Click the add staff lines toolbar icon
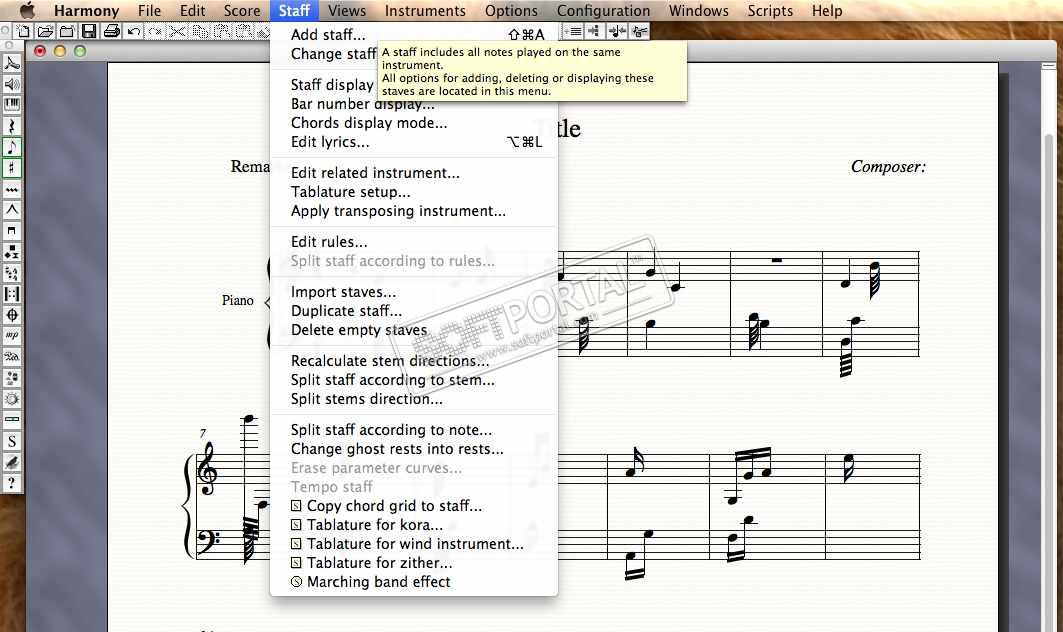 (x=573, y=31)
